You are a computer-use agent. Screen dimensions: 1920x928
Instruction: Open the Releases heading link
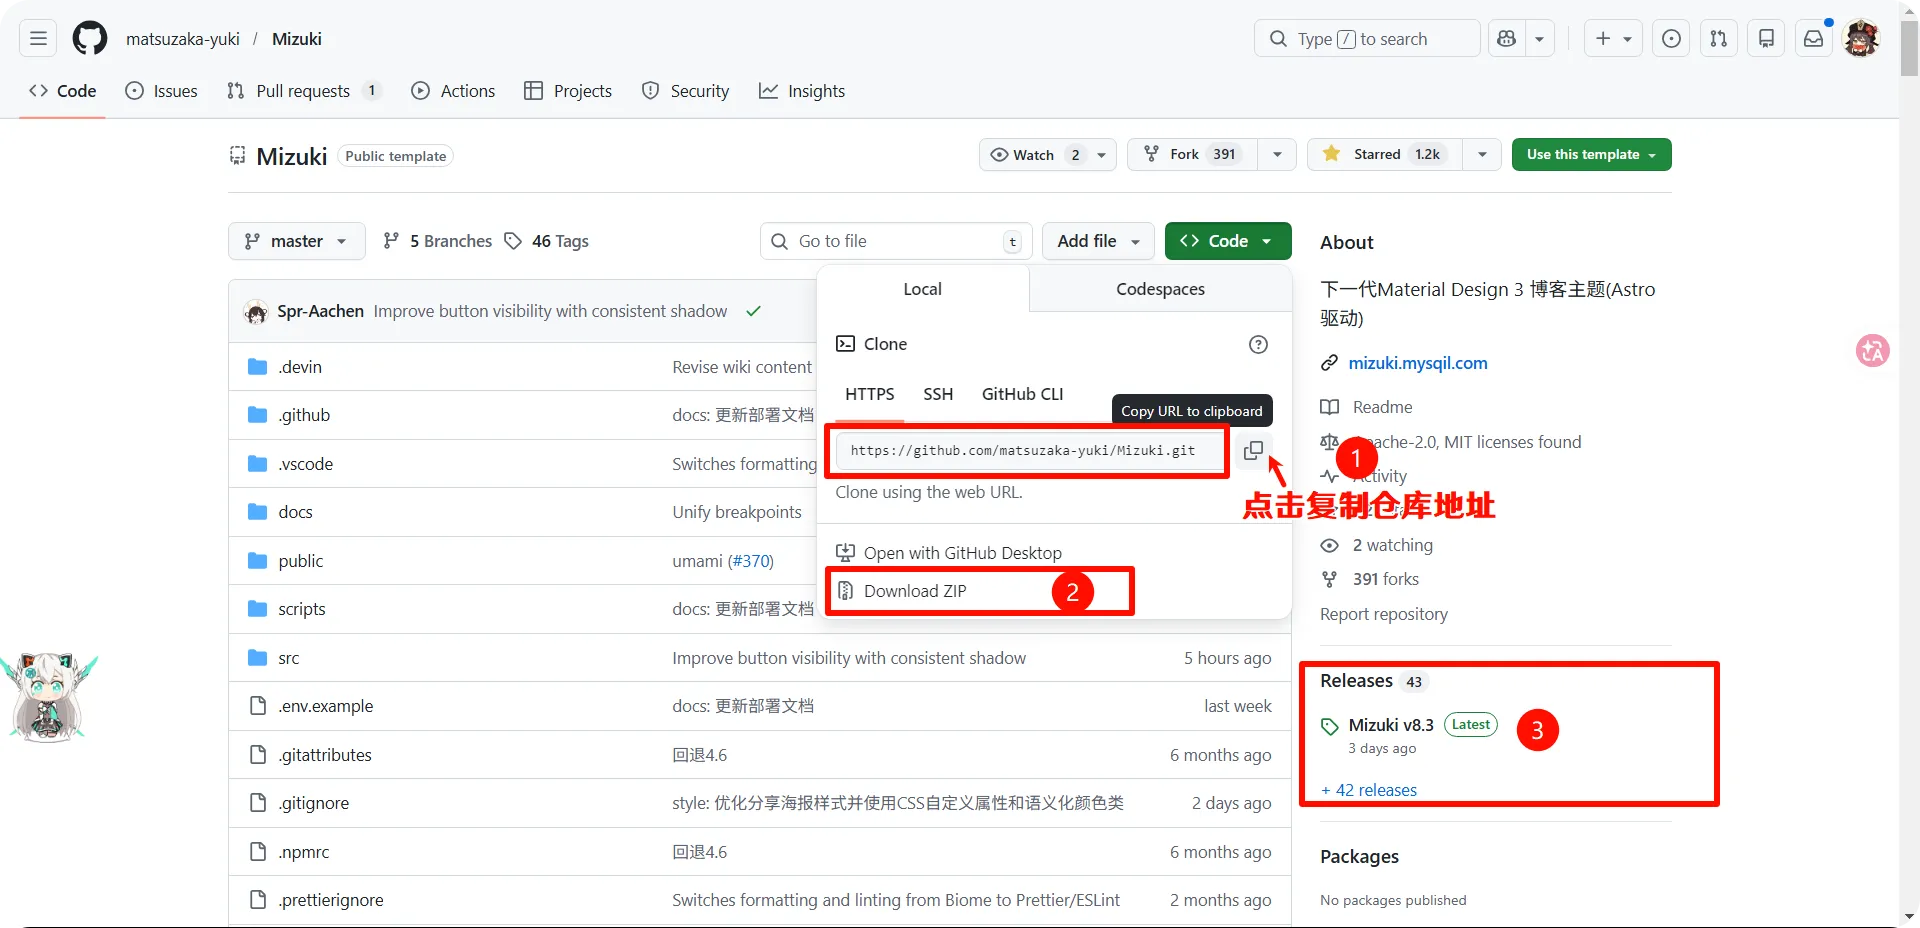point(1356,681)
